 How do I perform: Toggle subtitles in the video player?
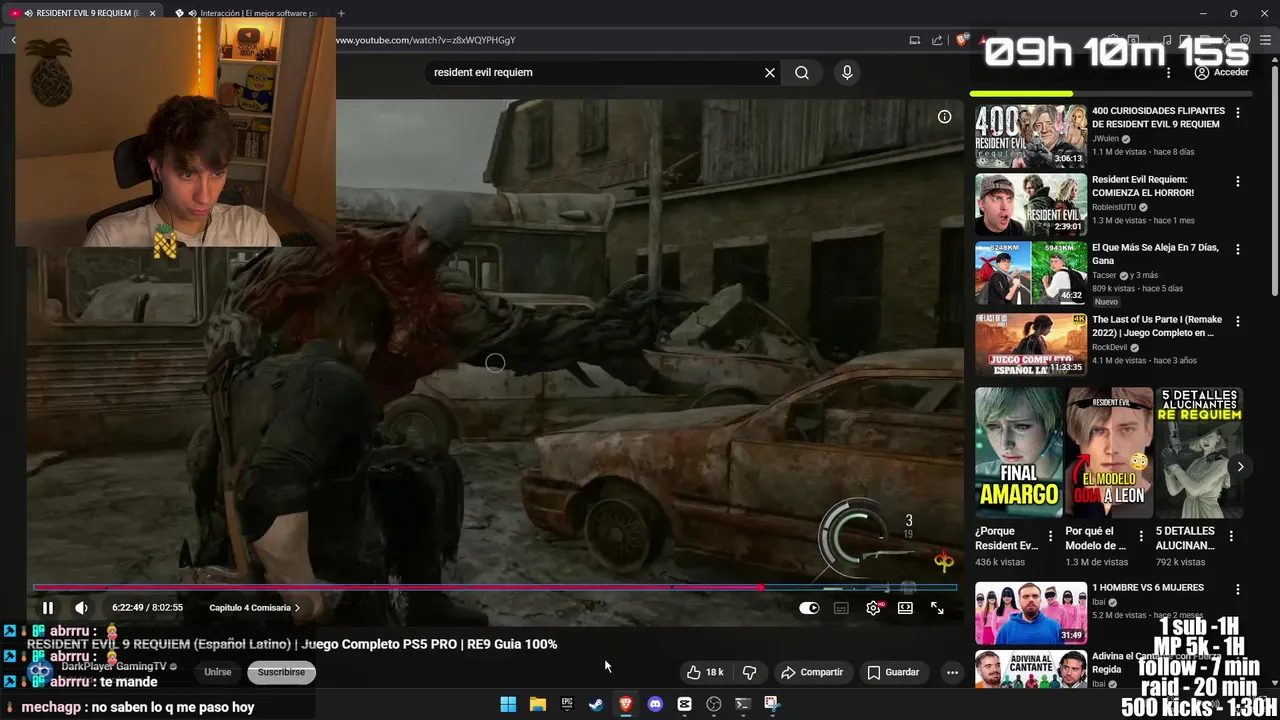pos(841,608)
